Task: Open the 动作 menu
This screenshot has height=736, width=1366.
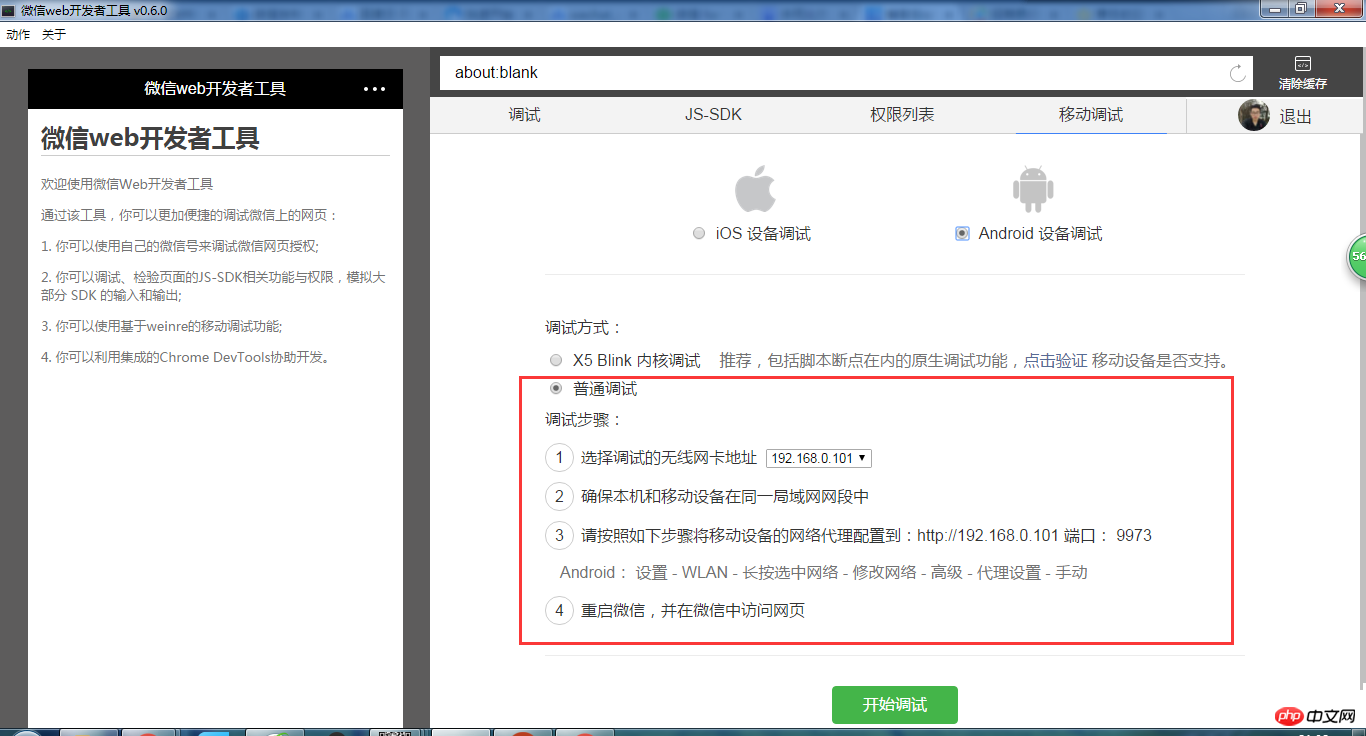Action: [18, 34]
